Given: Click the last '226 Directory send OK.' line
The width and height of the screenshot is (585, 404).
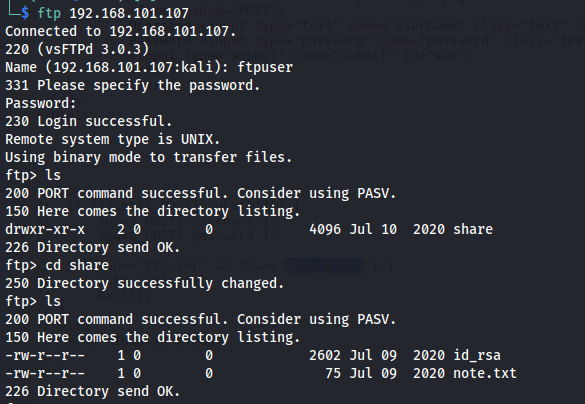Looking at the screenshot, I should 93,391.
